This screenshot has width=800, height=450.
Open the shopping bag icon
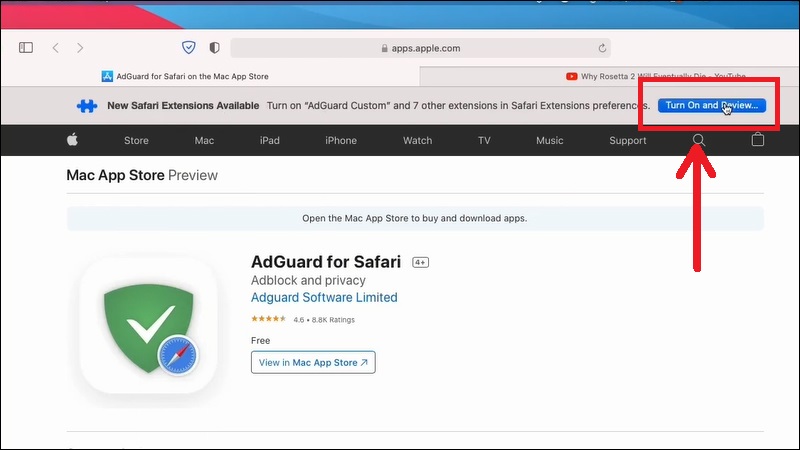coord(758,140)
